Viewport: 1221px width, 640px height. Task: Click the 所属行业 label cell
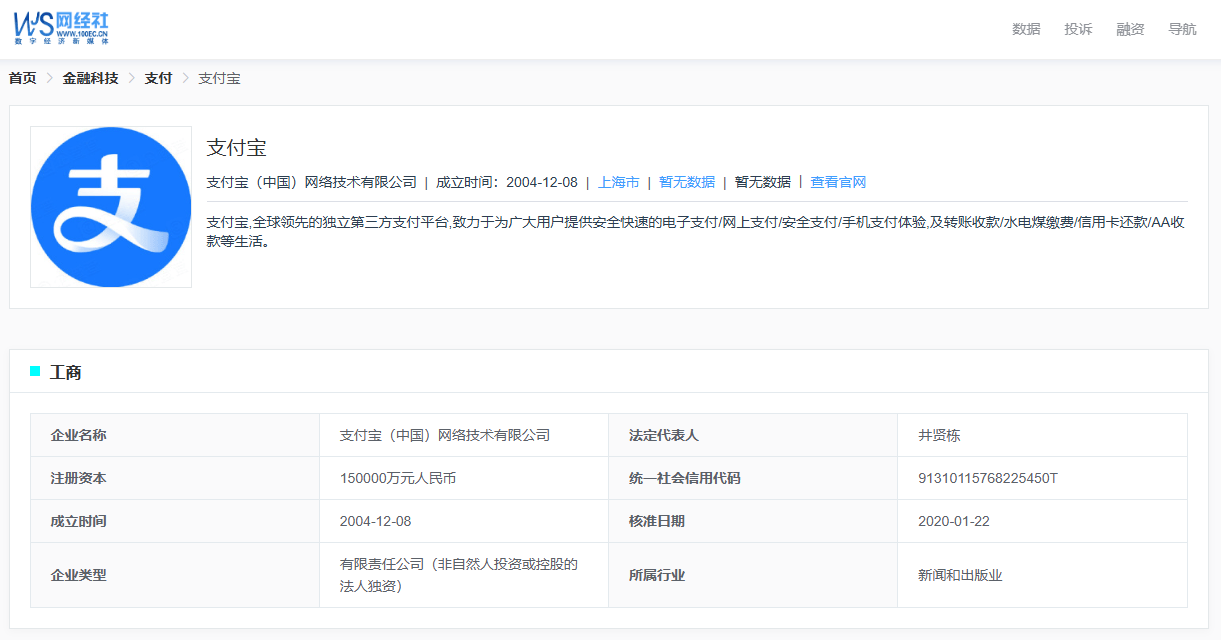pyautogui.click(x=753, y=575)
